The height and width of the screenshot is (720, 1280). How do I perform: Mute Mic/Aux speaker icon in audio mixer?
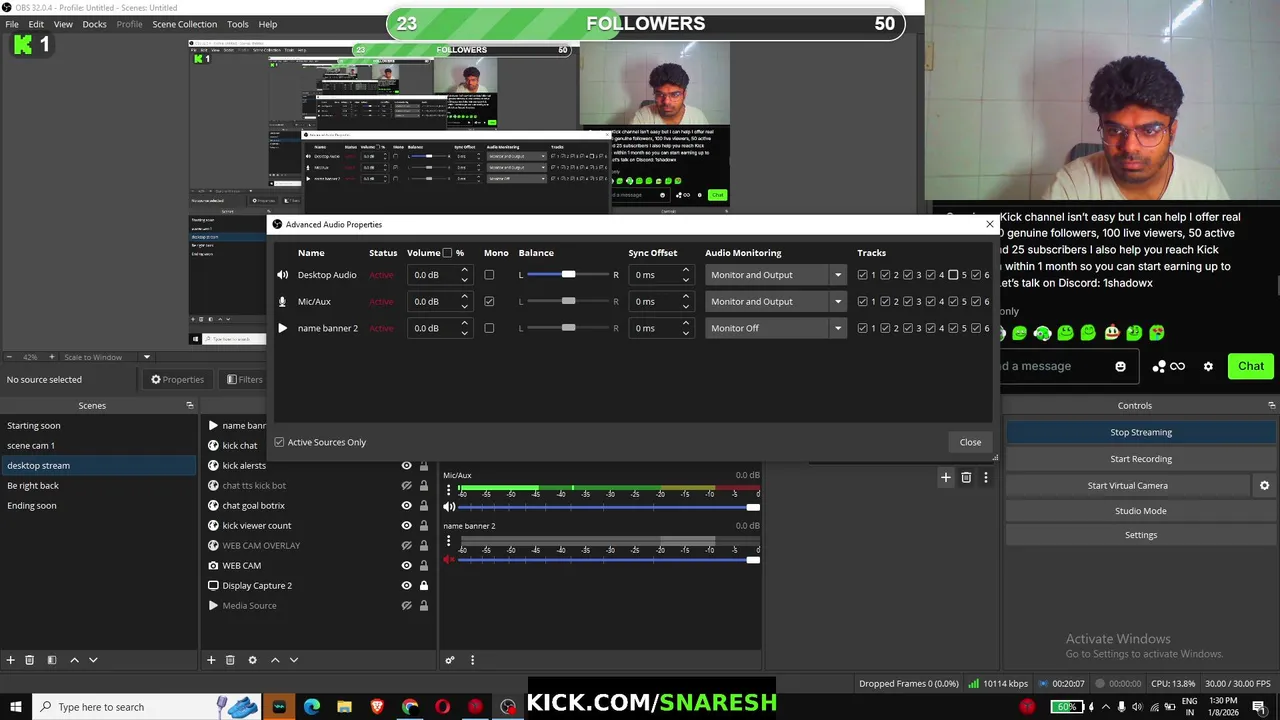[449, 507]
